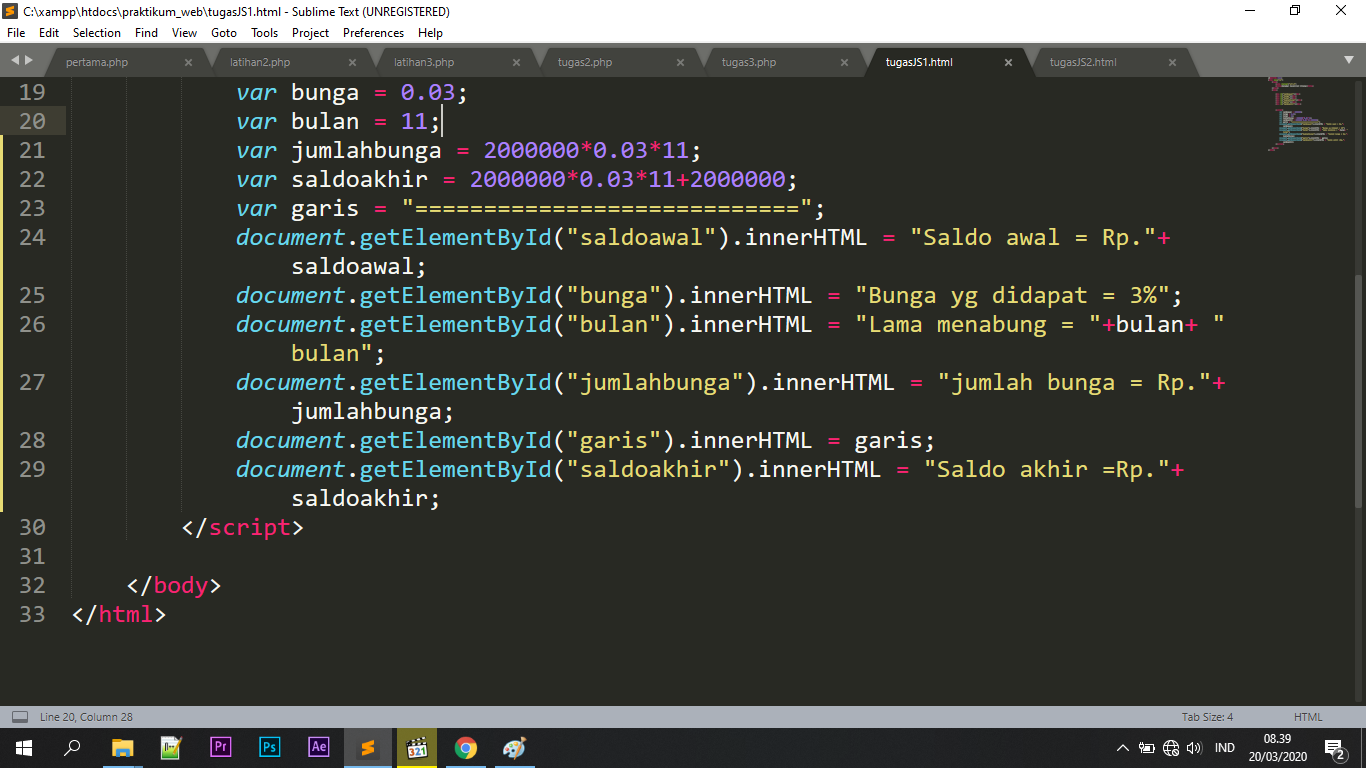Open File Explorer from the taskbar
This screenshot has width=1366, height=768.
coord(123,747)
